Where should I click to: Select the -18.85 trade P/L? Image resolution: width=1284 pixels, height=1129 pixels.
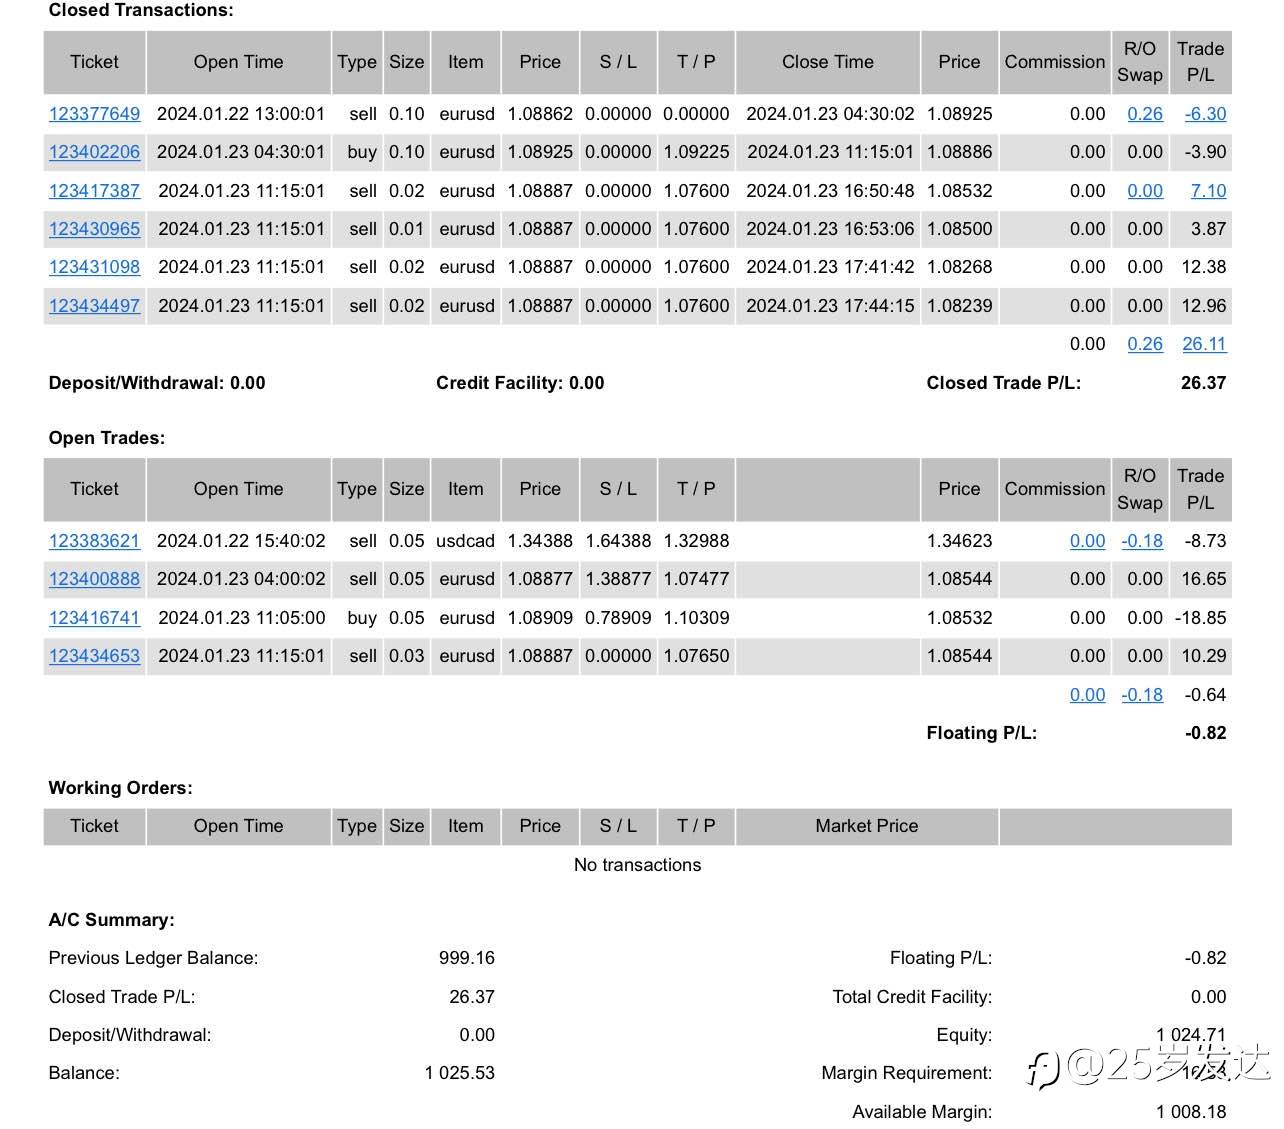(1200, 618)
